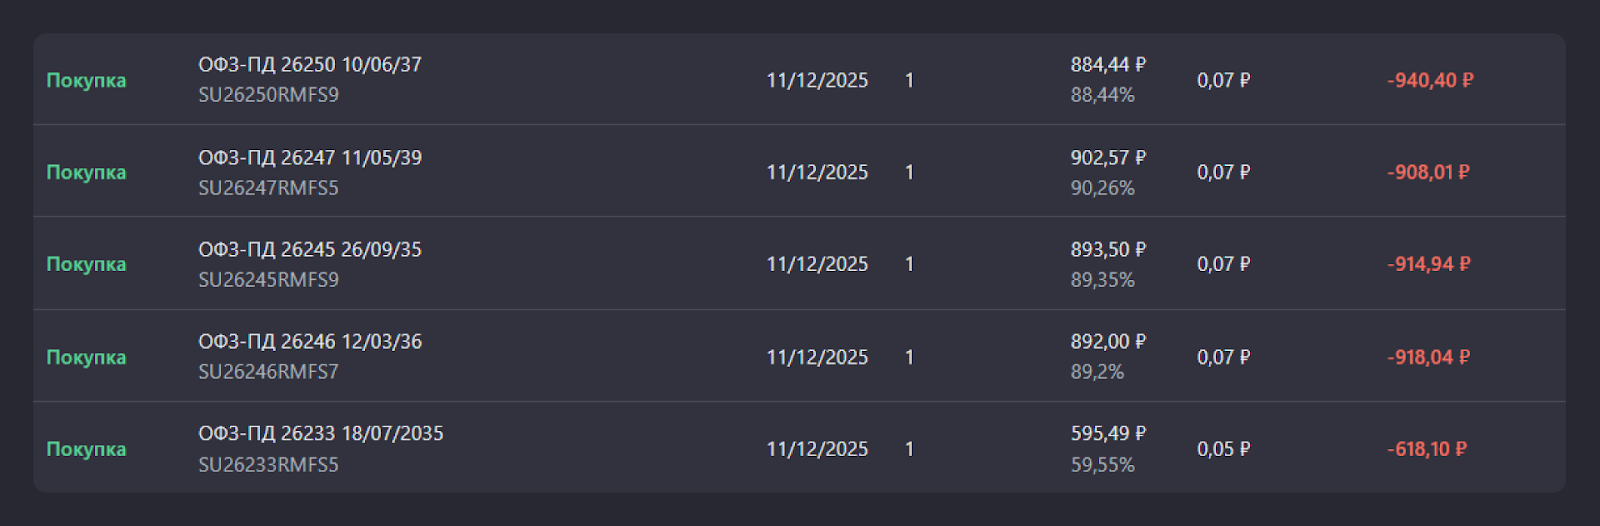Viewport: 1600px width, 526px height.
Task: Select the ОФЗ-ПД 26247 11/05/39 bond name
Action: [x=309, y=158]
